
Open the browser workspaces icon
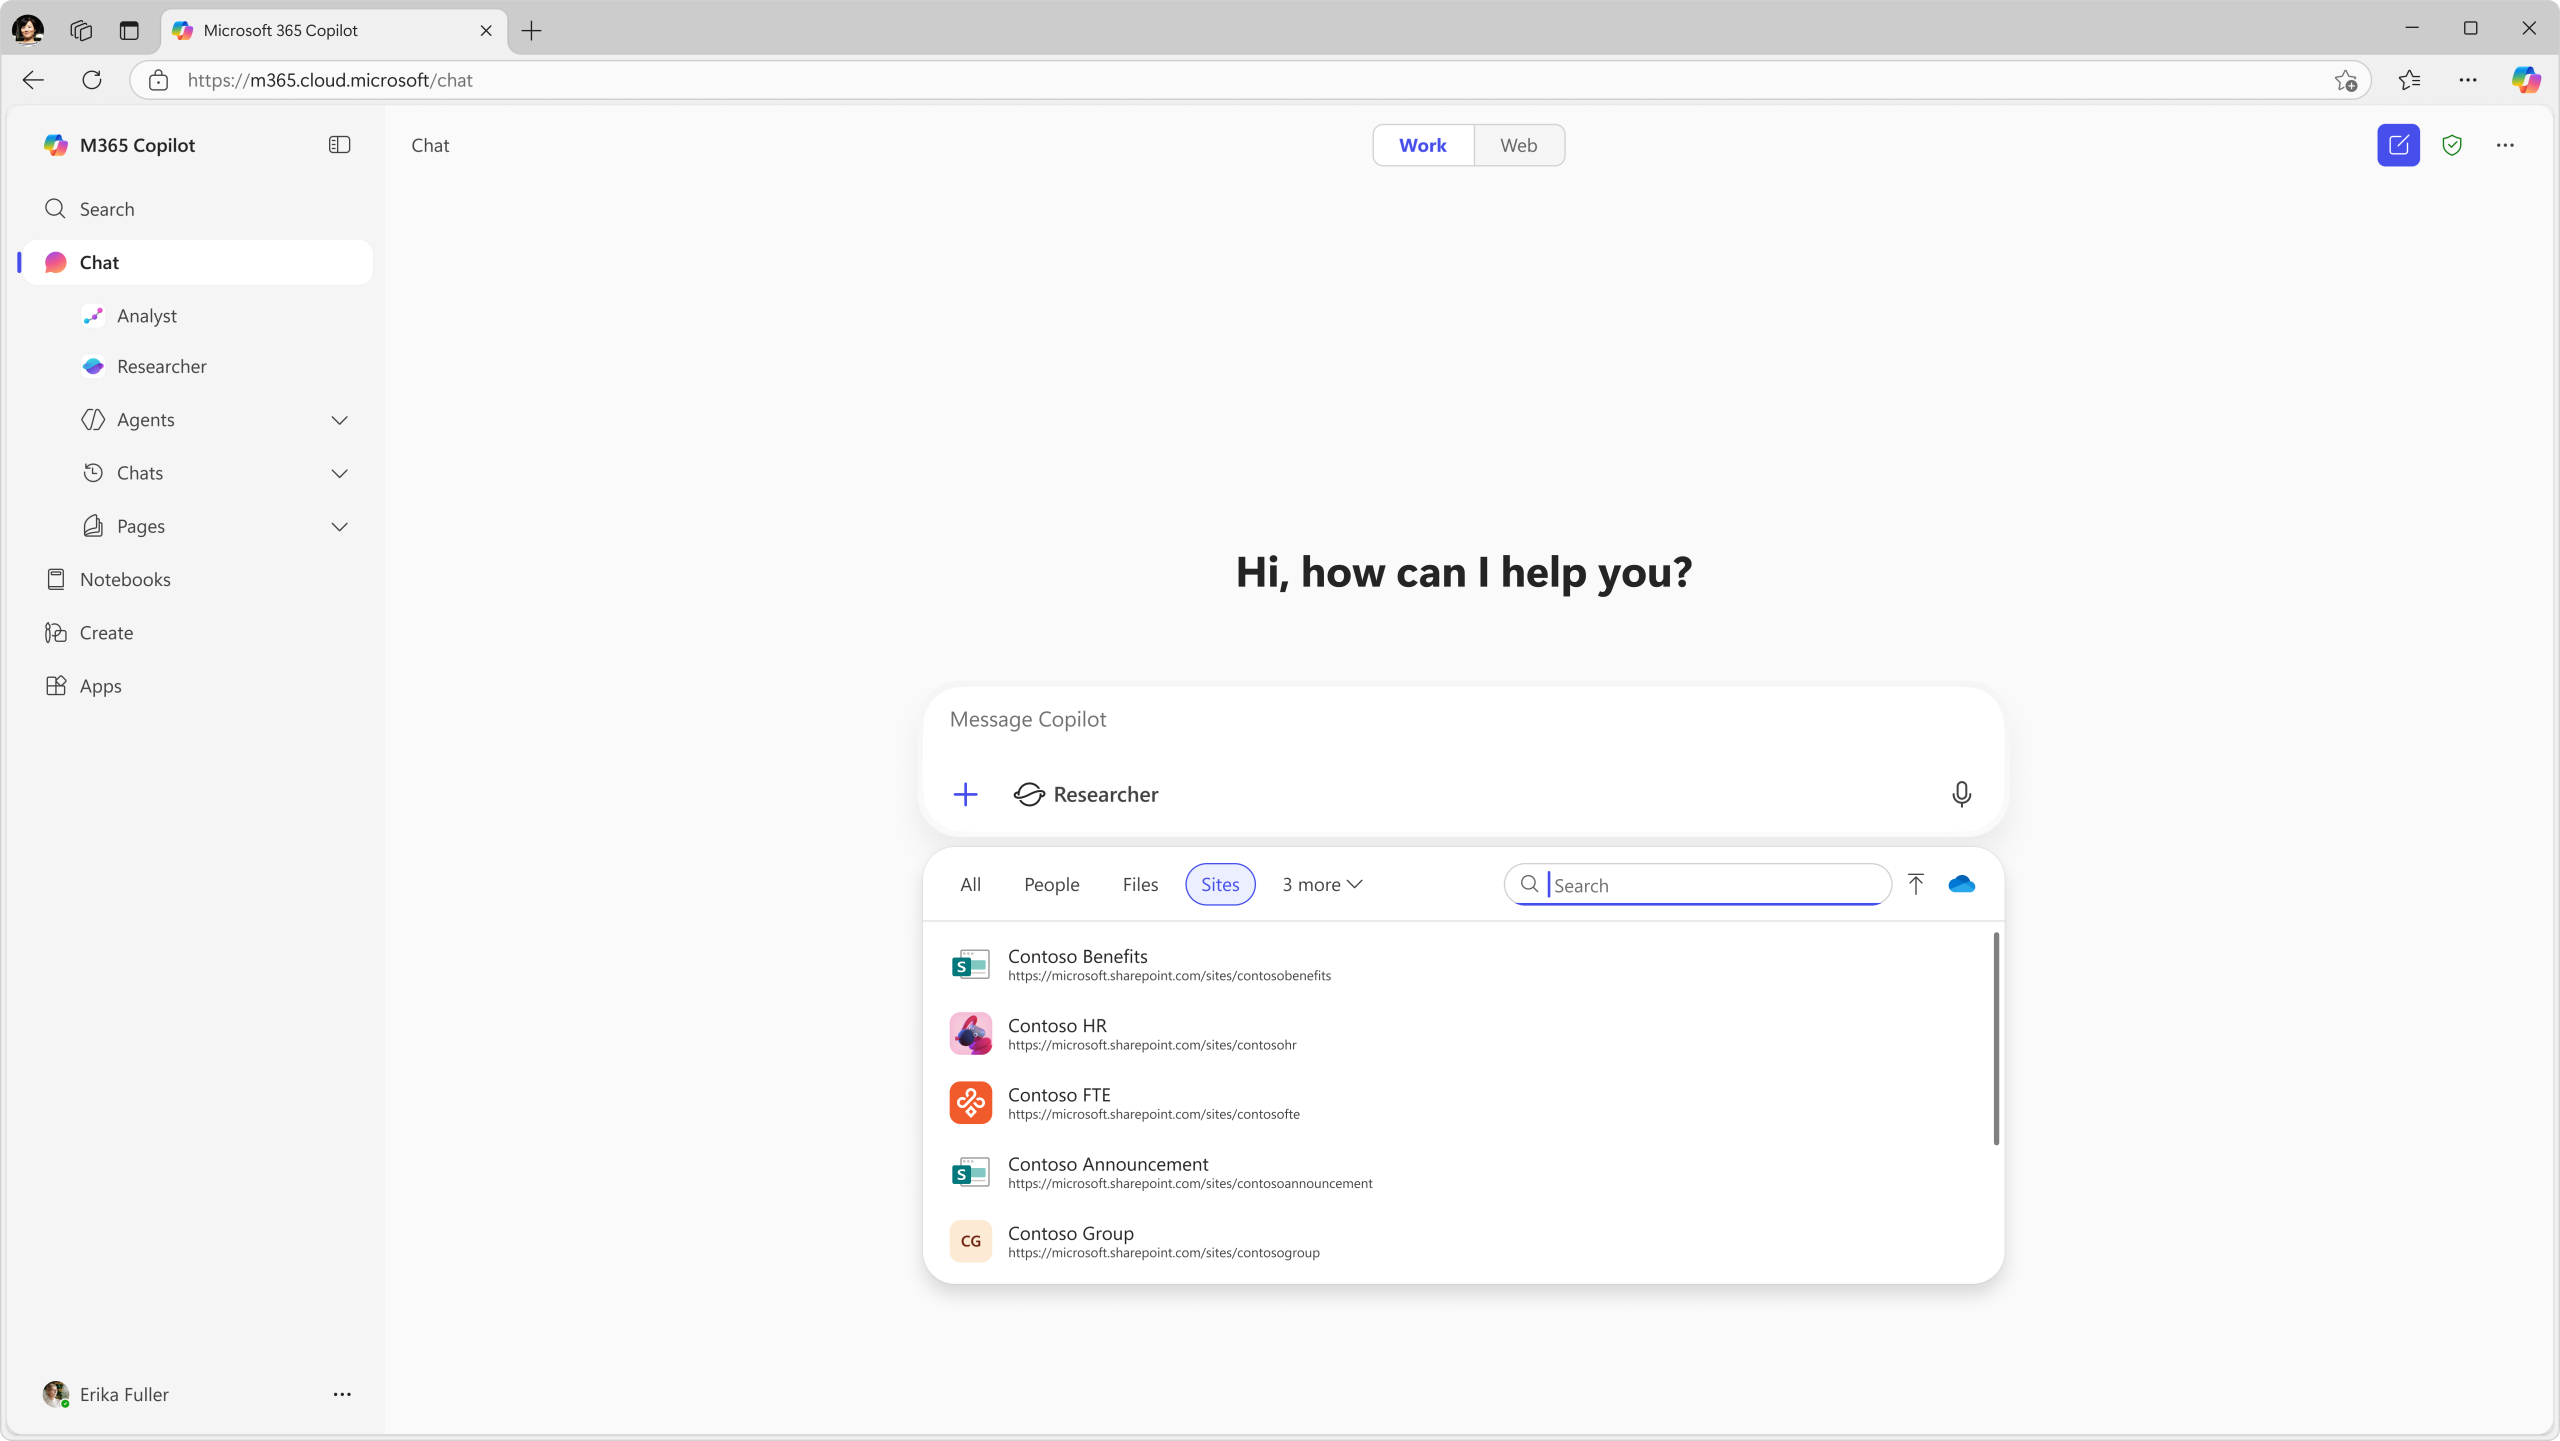(x=81, y=30)
